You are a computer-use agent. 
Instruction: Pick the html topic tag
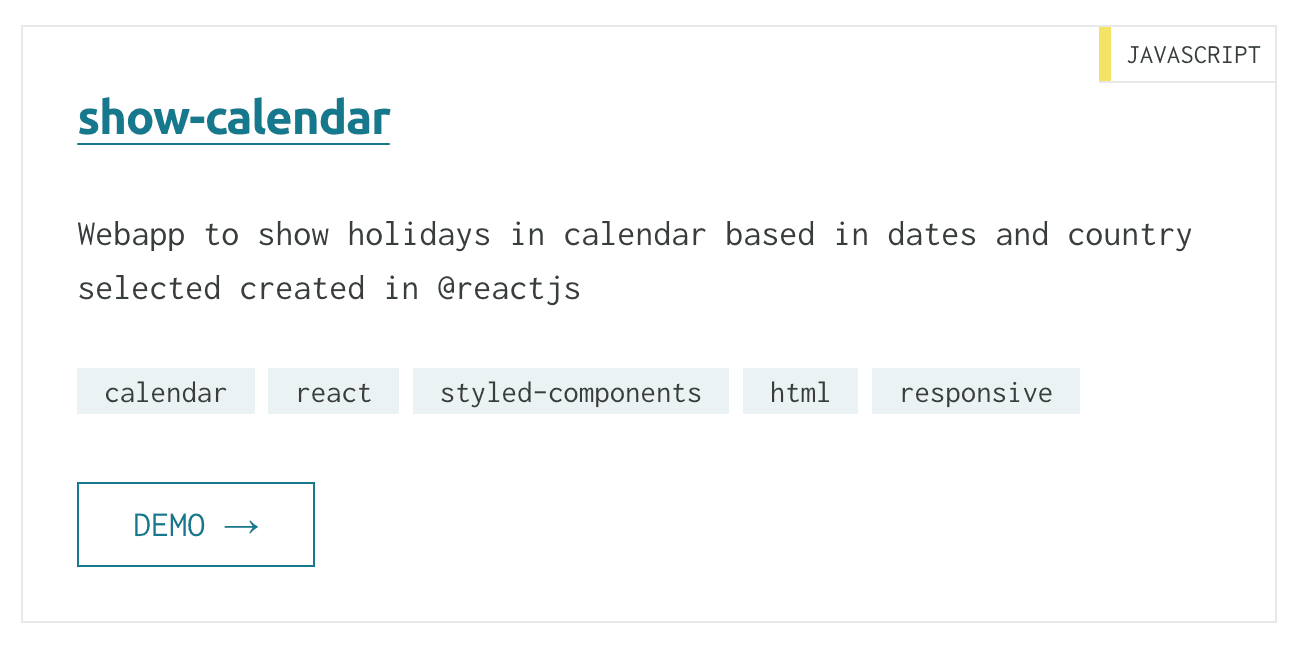click(800, 391)
